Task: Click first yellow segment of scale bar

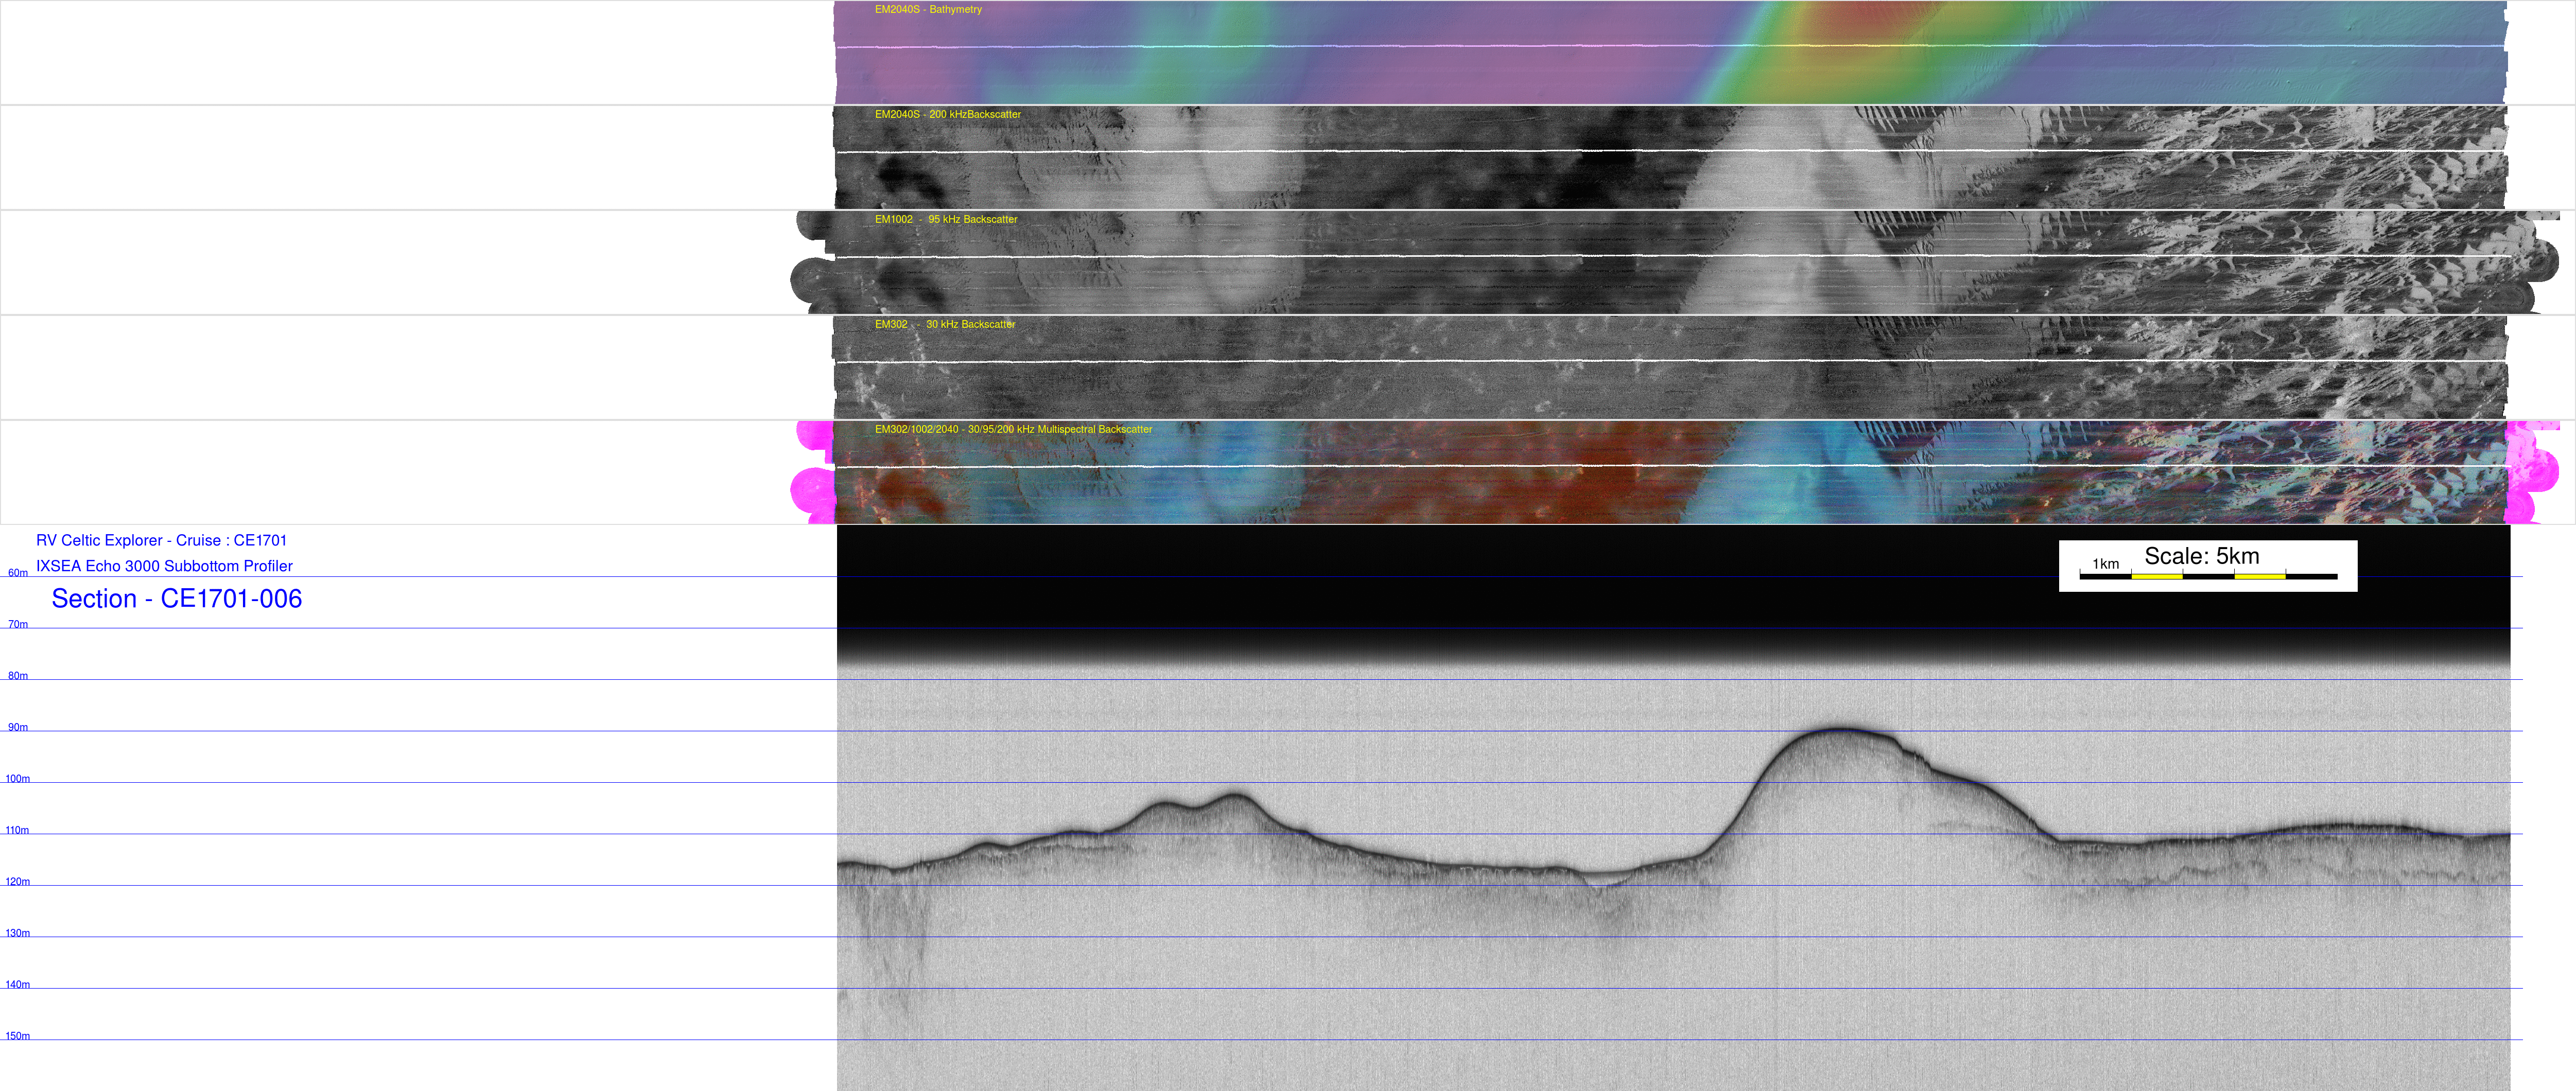Action: 2156,577
